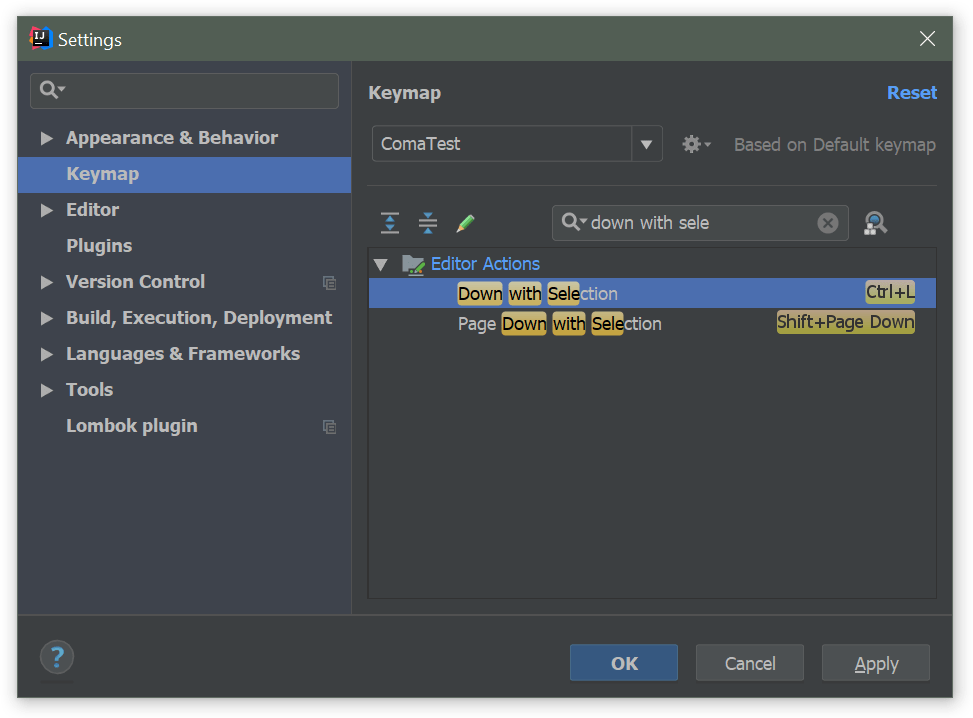Focus the left settings search field
The image size is (973, 718).
[x=184, y=91]
